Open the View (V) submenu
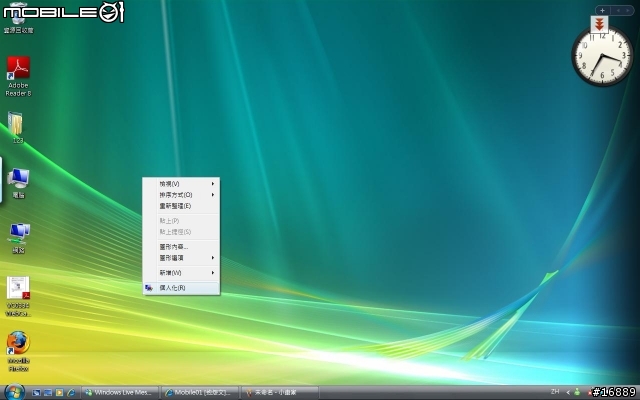 [181, 184]
